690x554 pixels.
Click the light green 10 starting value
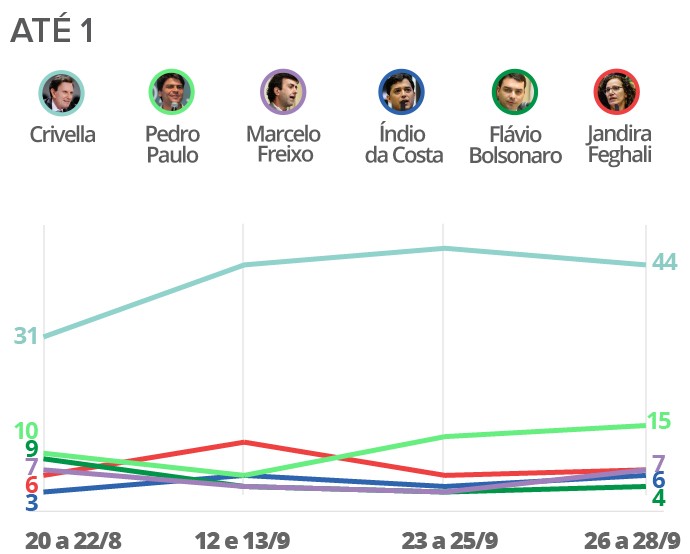pos(26,432)
